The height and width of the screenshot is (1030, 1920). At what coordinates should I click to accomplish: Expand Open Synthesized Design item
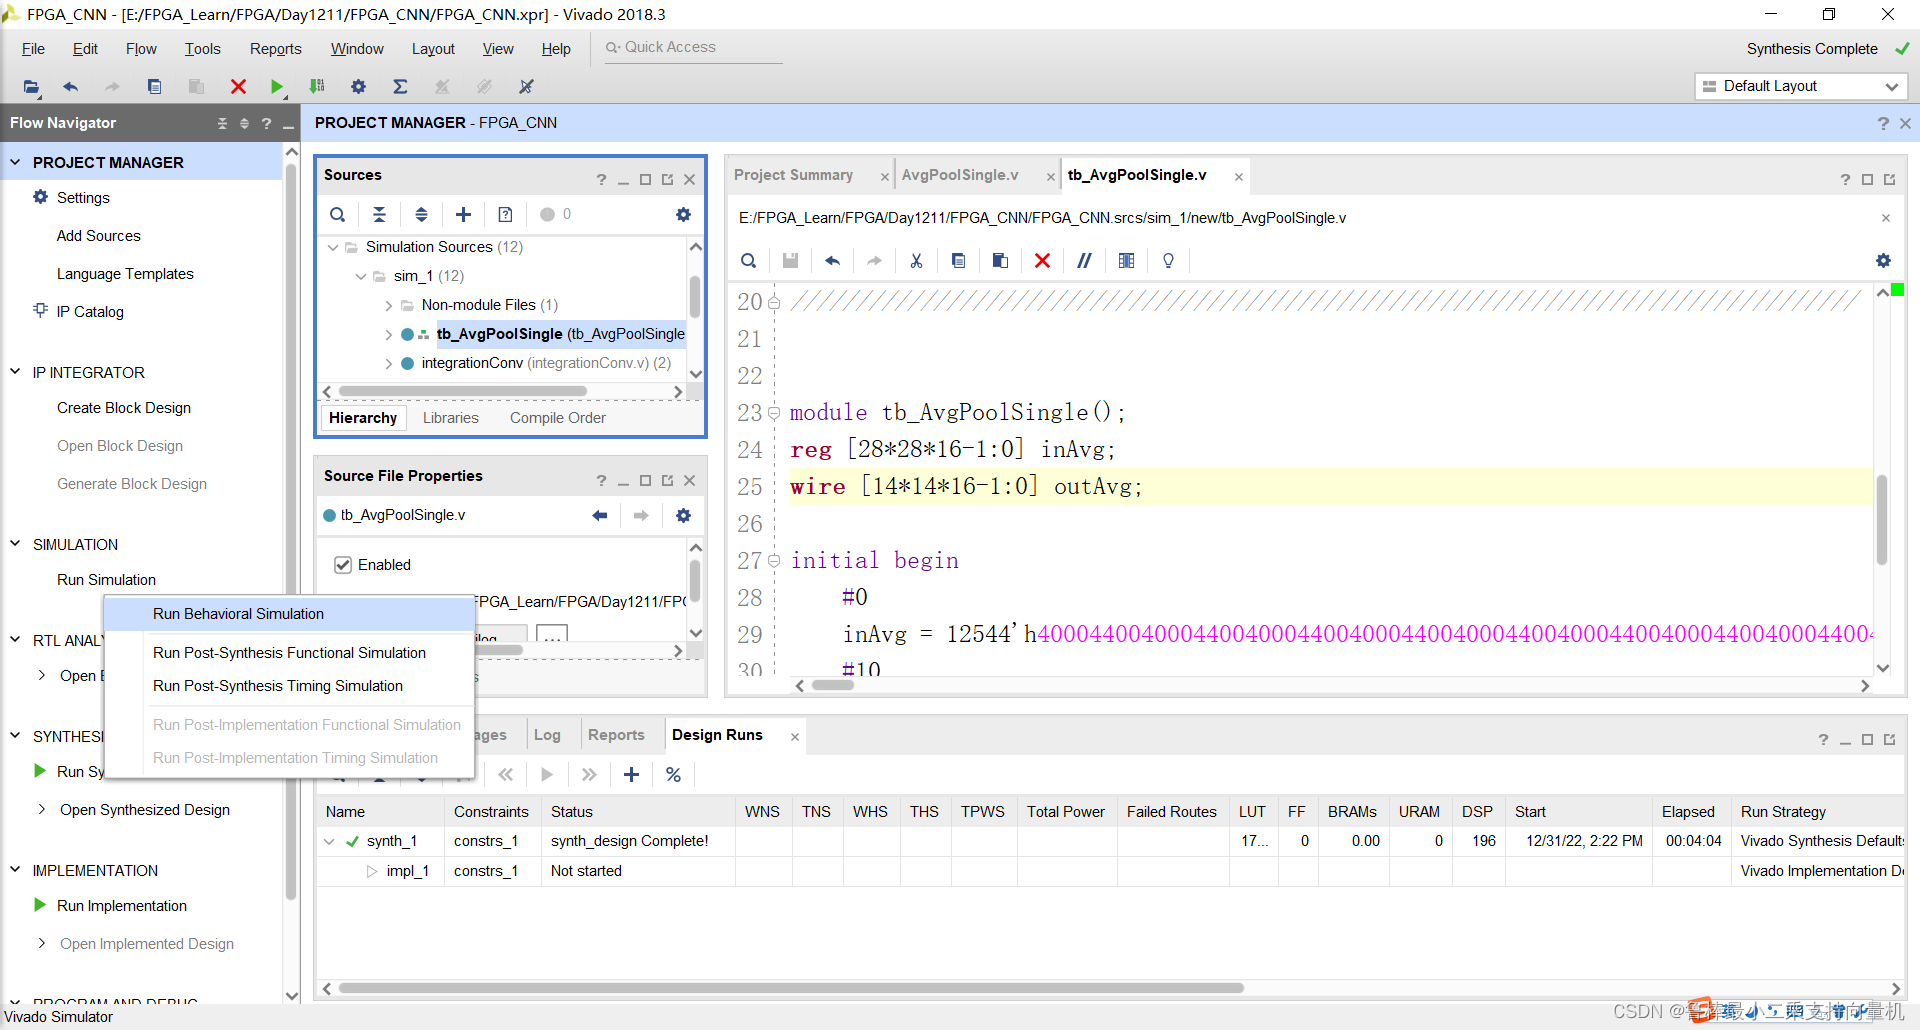tap(41, 810)
